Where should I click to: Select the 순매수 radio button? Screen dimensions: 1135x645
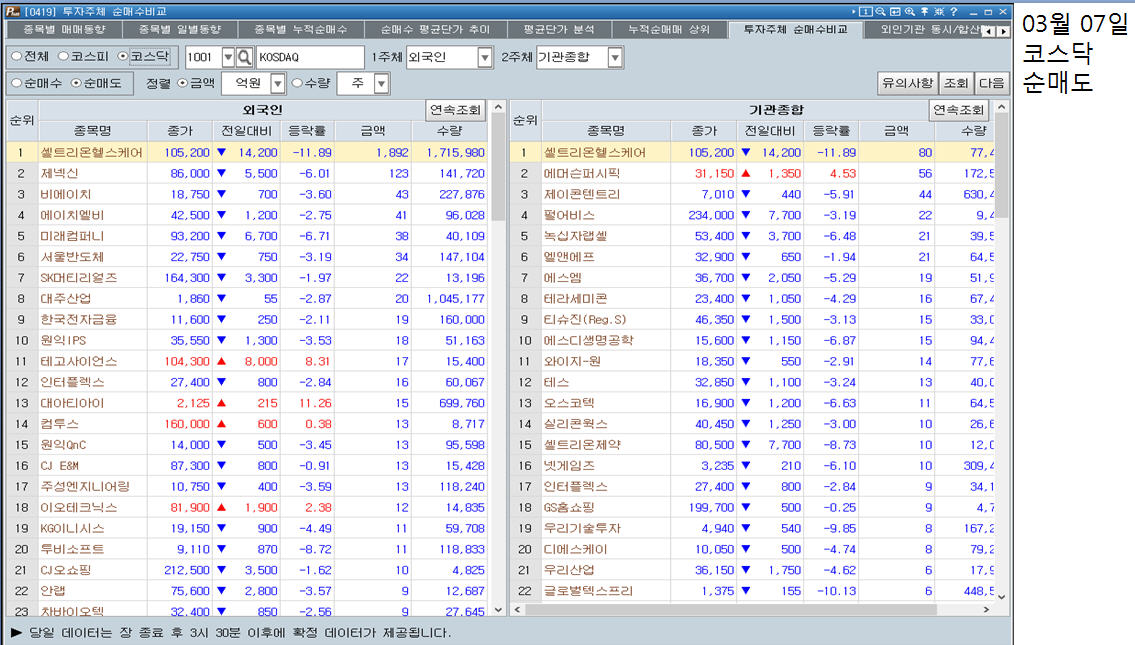tap(17, 84)
